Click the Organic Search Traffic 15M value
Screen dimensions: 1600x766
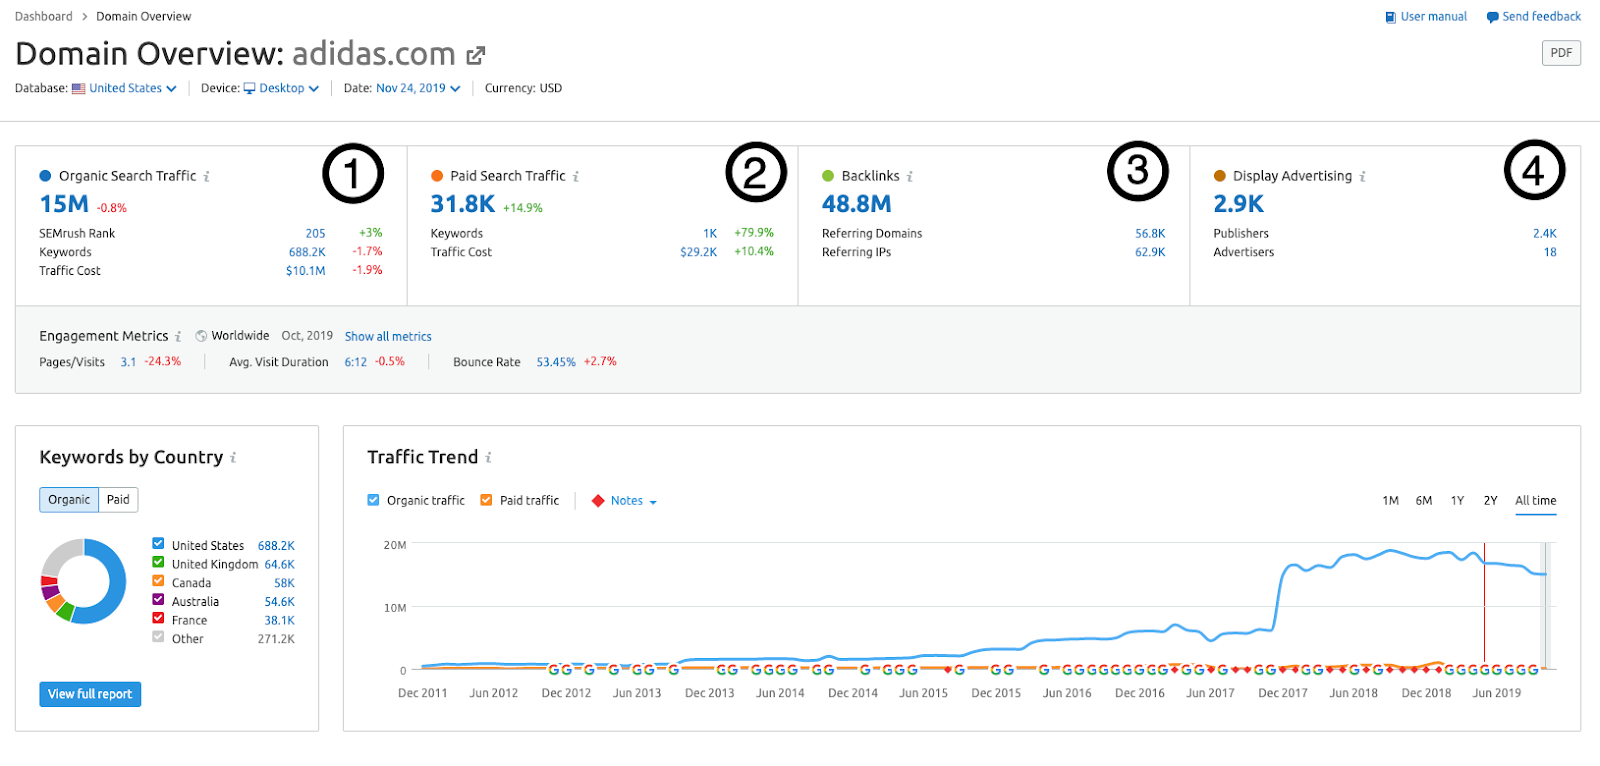pyautogui.click(x=64, y=204)
